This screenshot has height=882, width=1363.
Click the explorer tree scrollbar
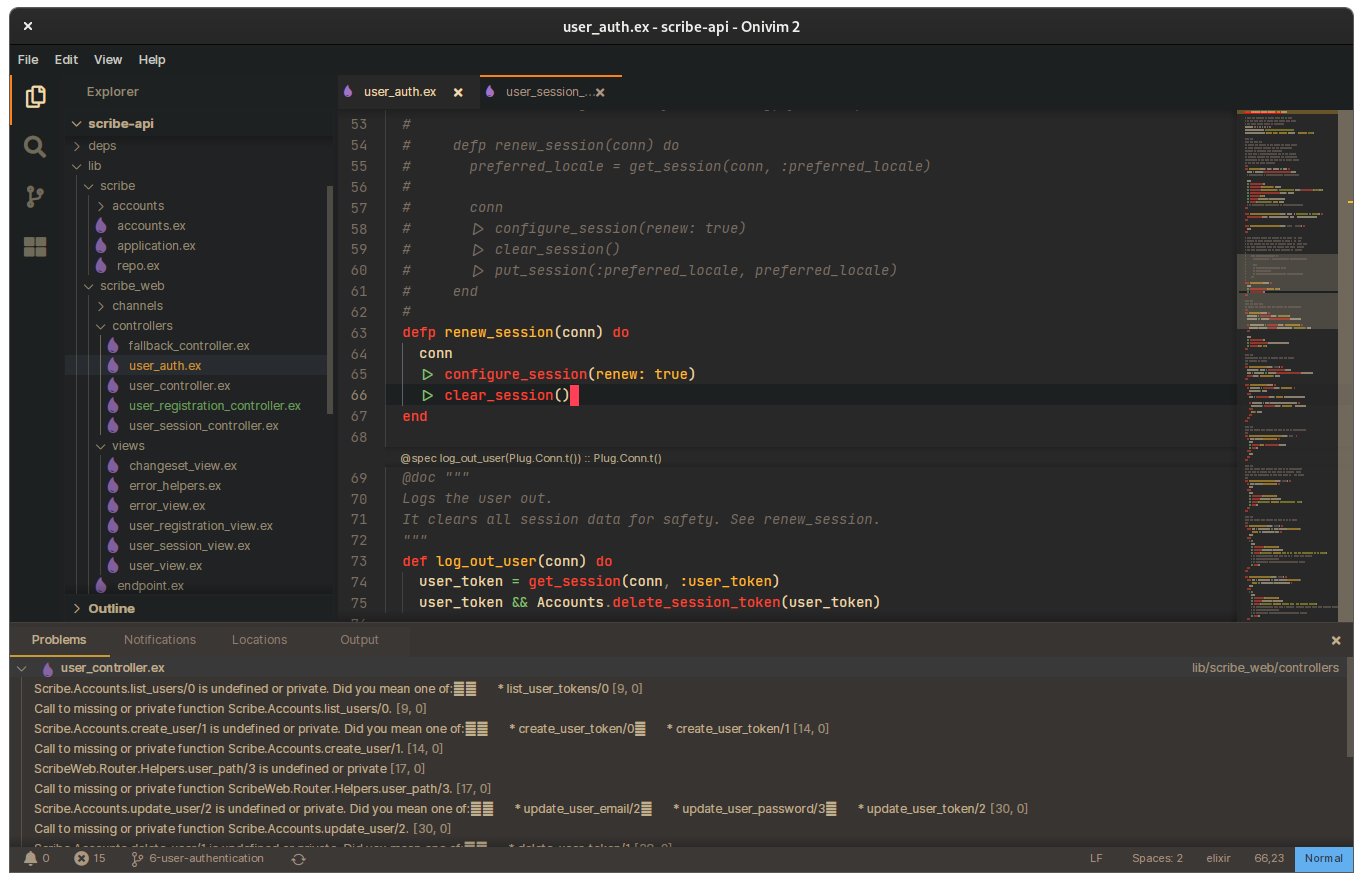click(331, 300)
